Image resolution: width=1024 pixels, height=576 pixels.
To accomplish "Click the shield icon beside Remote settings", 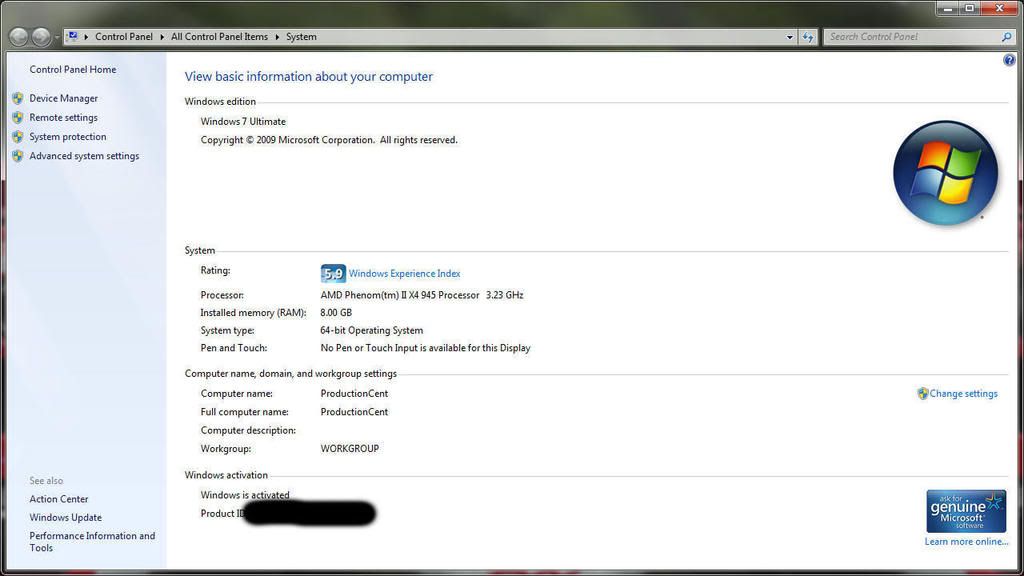I will pyautogui.click(x=18, y=118).
